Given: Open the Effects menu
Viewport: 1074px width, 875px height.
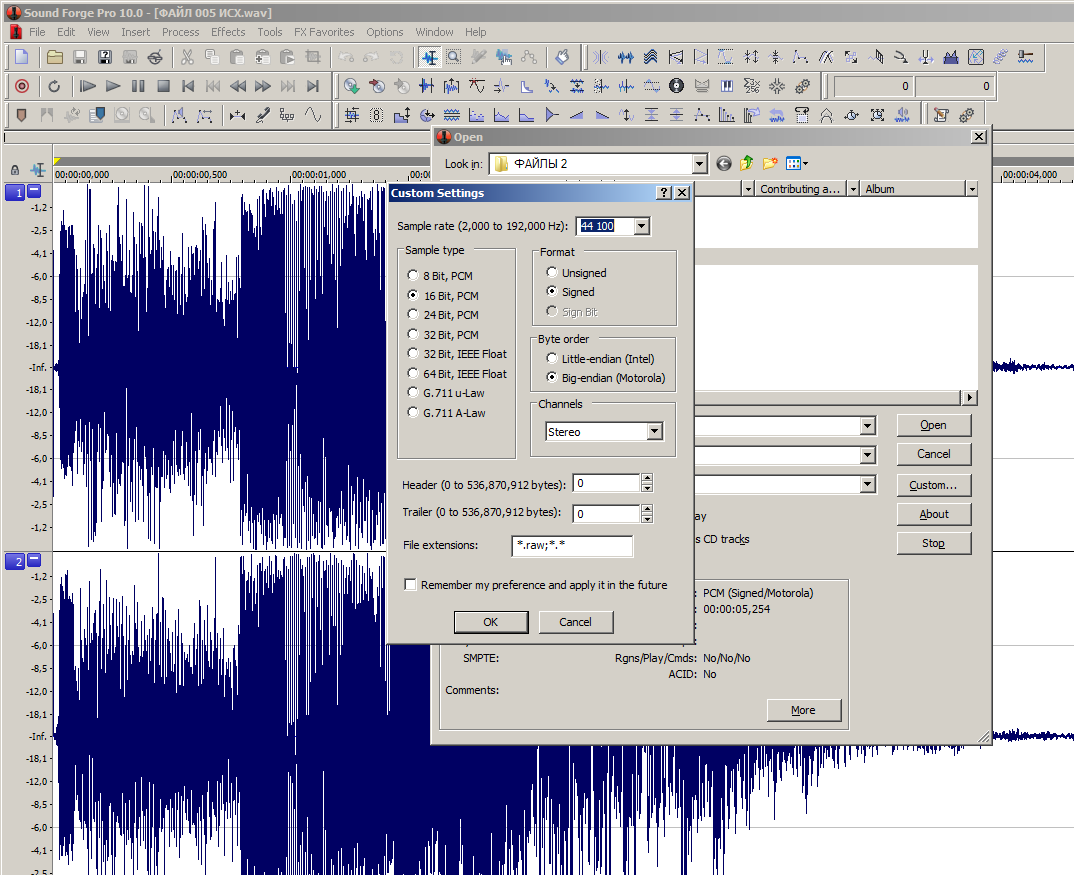Looking at the screenshot, I should pyautogui.click(x=228, y=32).
